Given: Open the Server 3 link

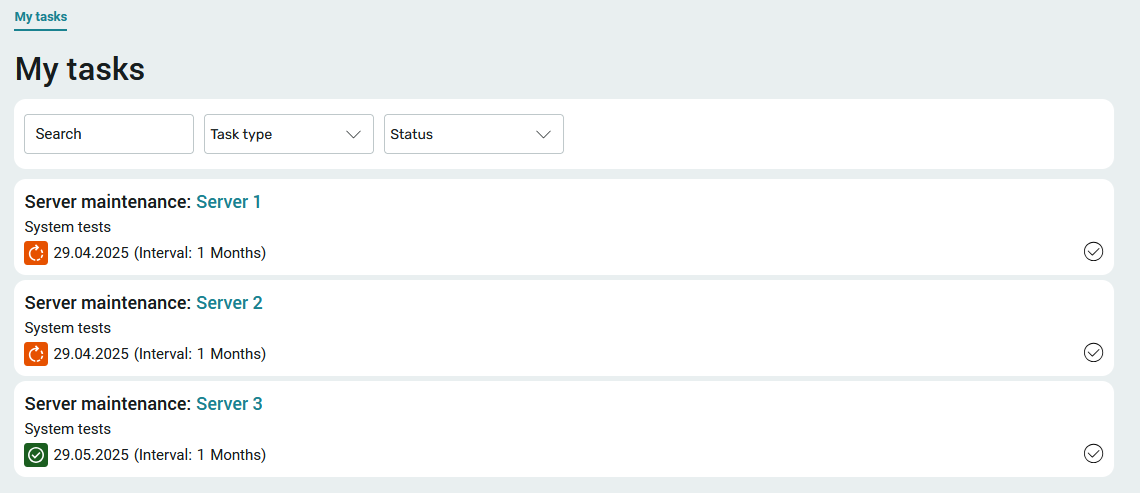Looking at the screenshot, I should [x=229, y=404].
